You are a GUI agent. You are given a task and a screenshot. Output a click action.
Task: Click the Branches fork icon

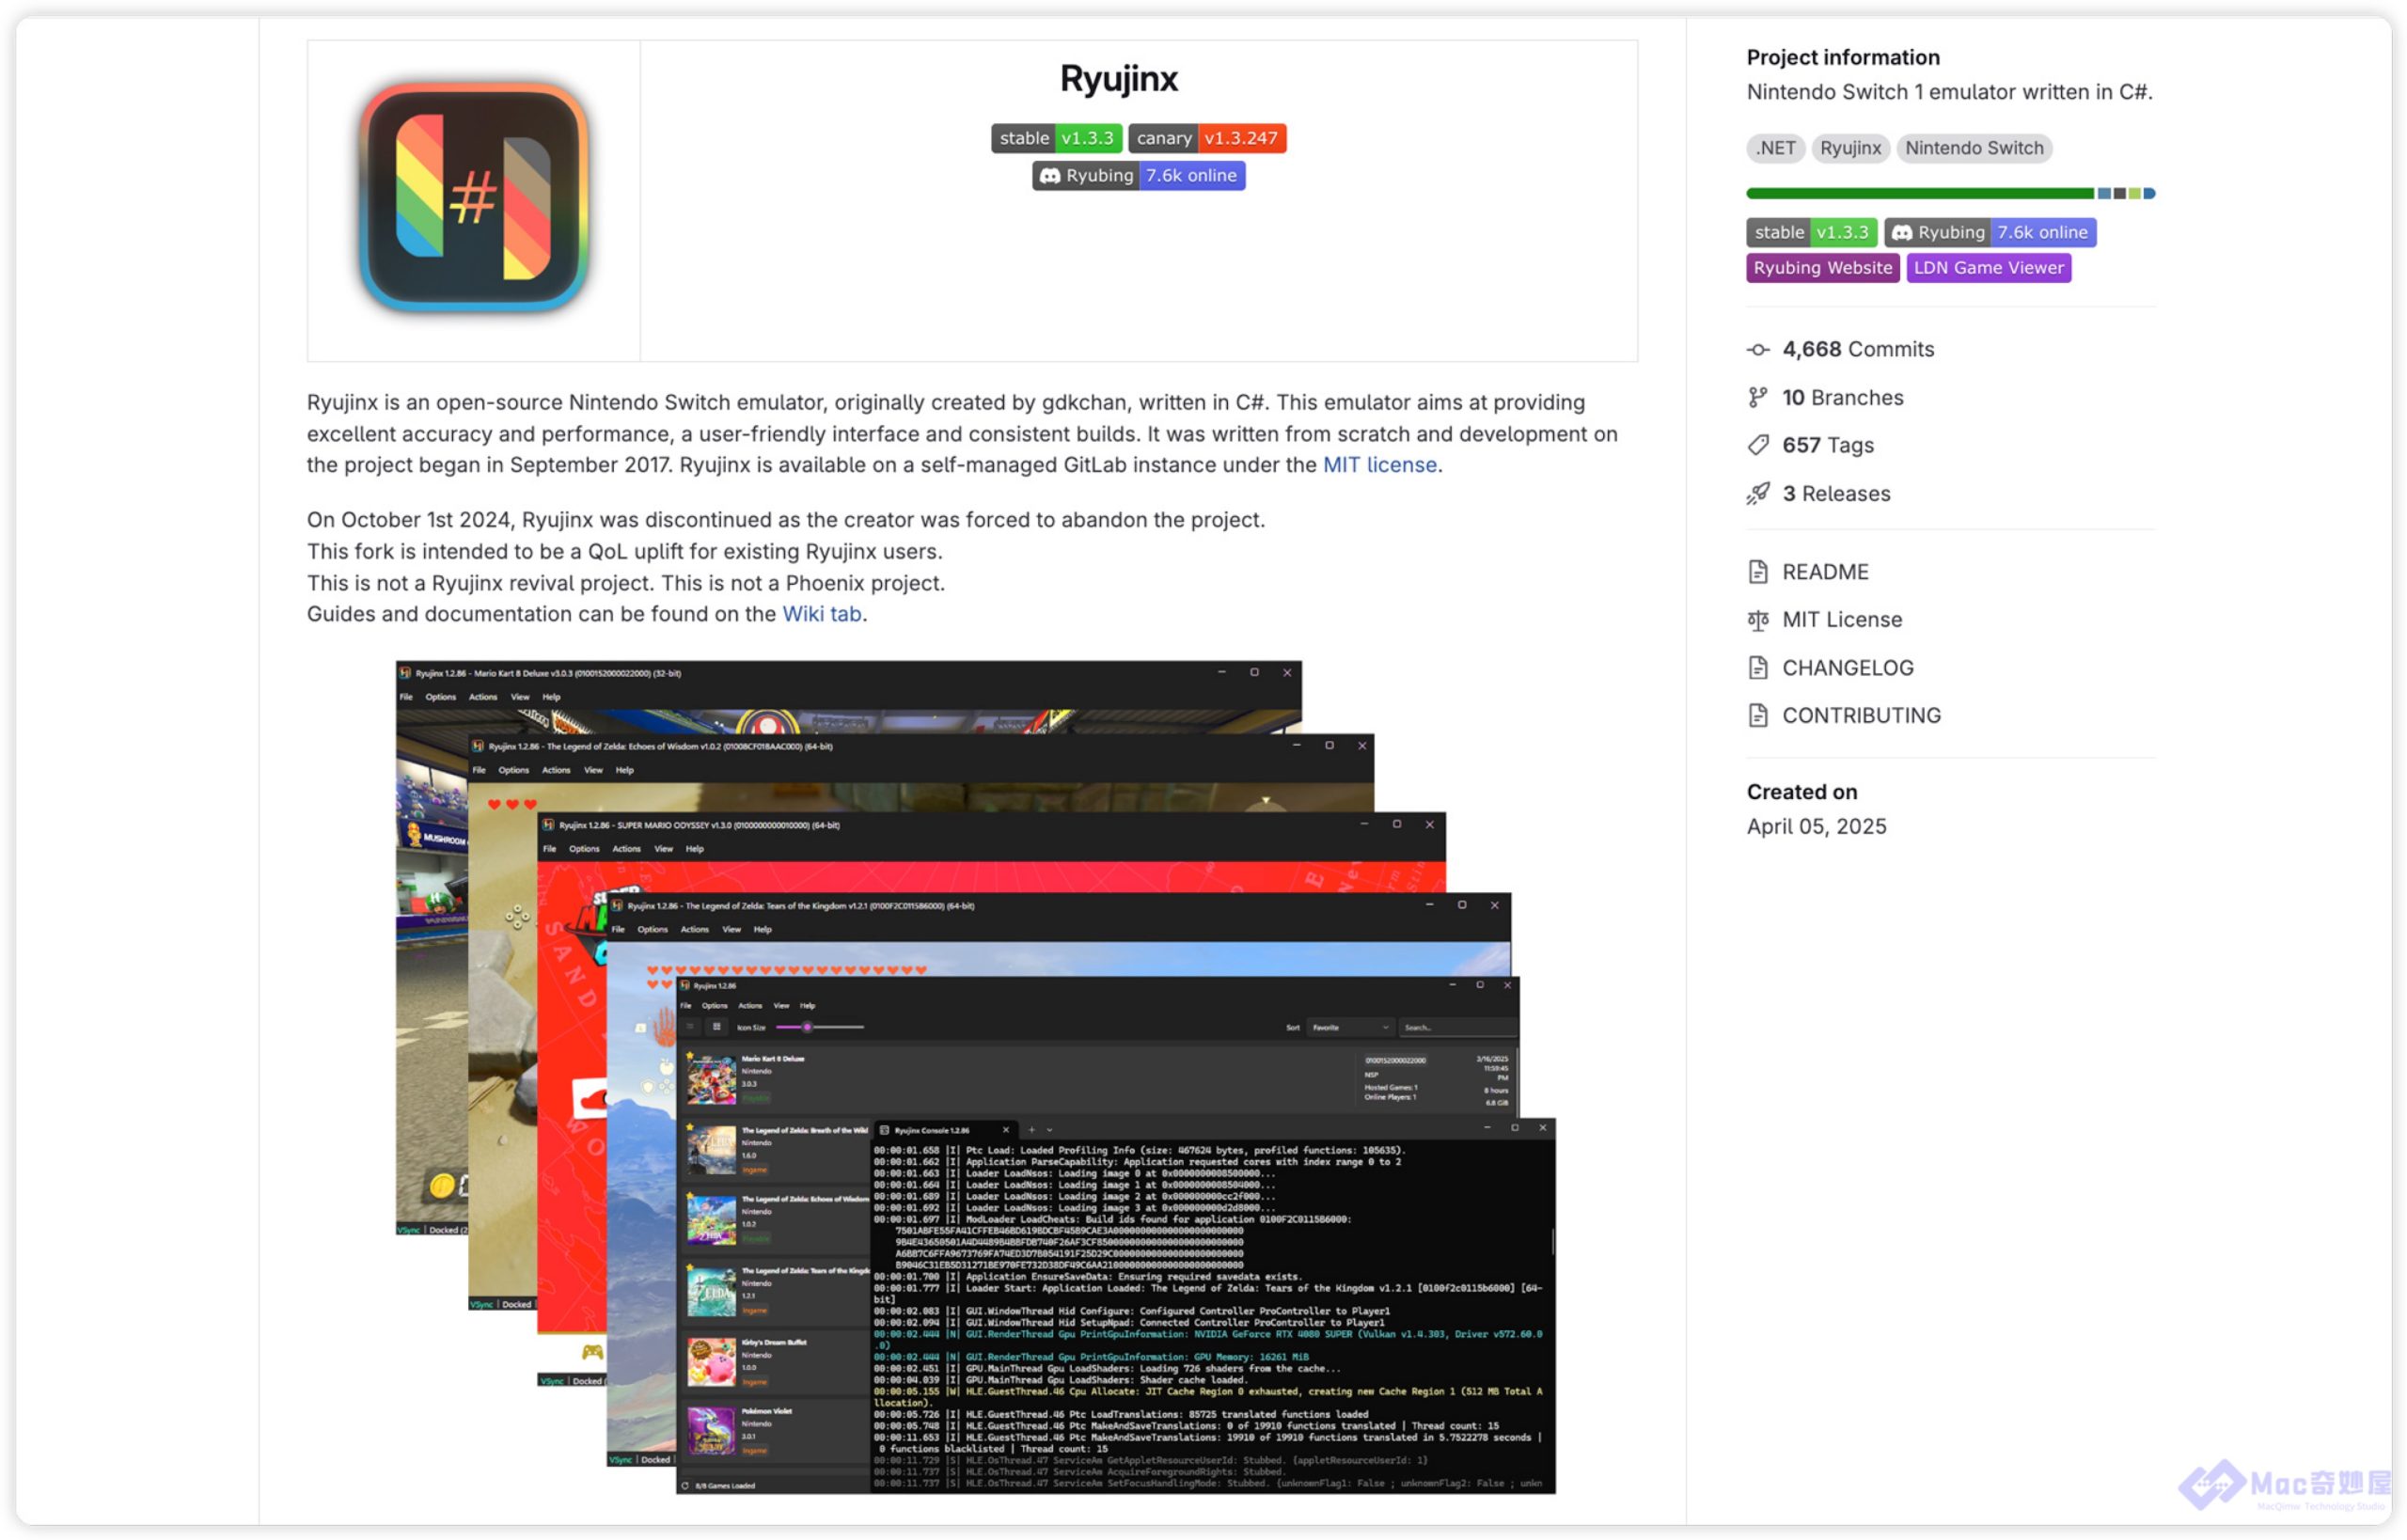pyautogui.click(x=1757, y=397)
